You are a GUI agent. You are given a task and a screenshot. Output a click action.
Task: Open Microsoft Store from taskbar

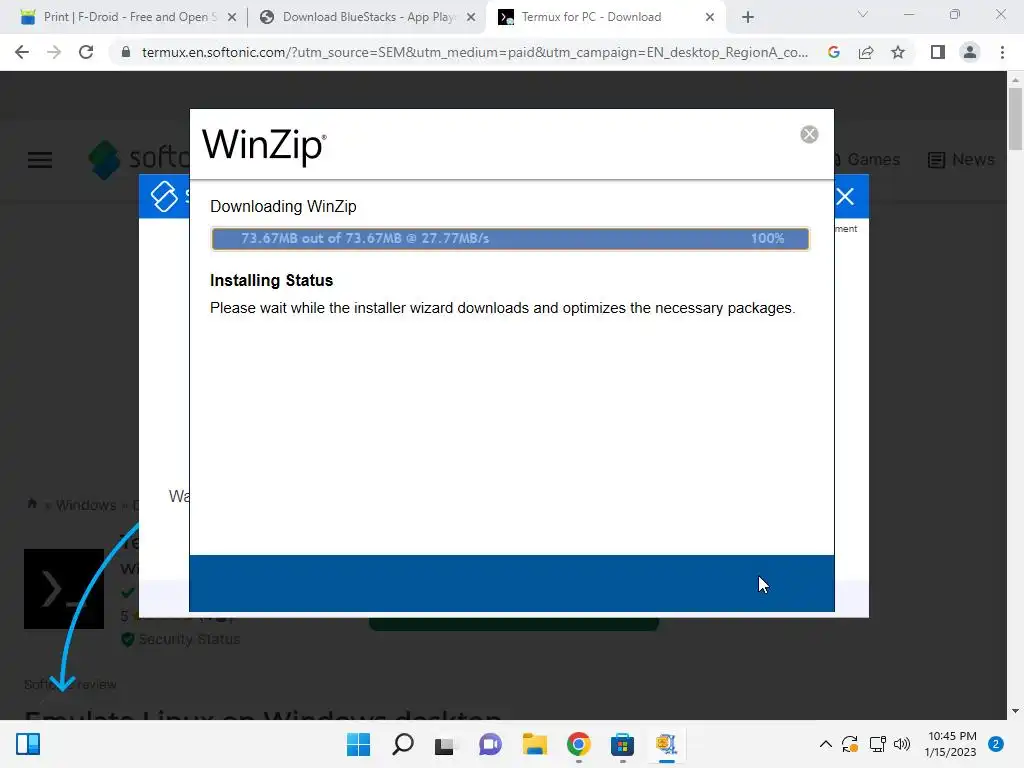pos(622,744)
